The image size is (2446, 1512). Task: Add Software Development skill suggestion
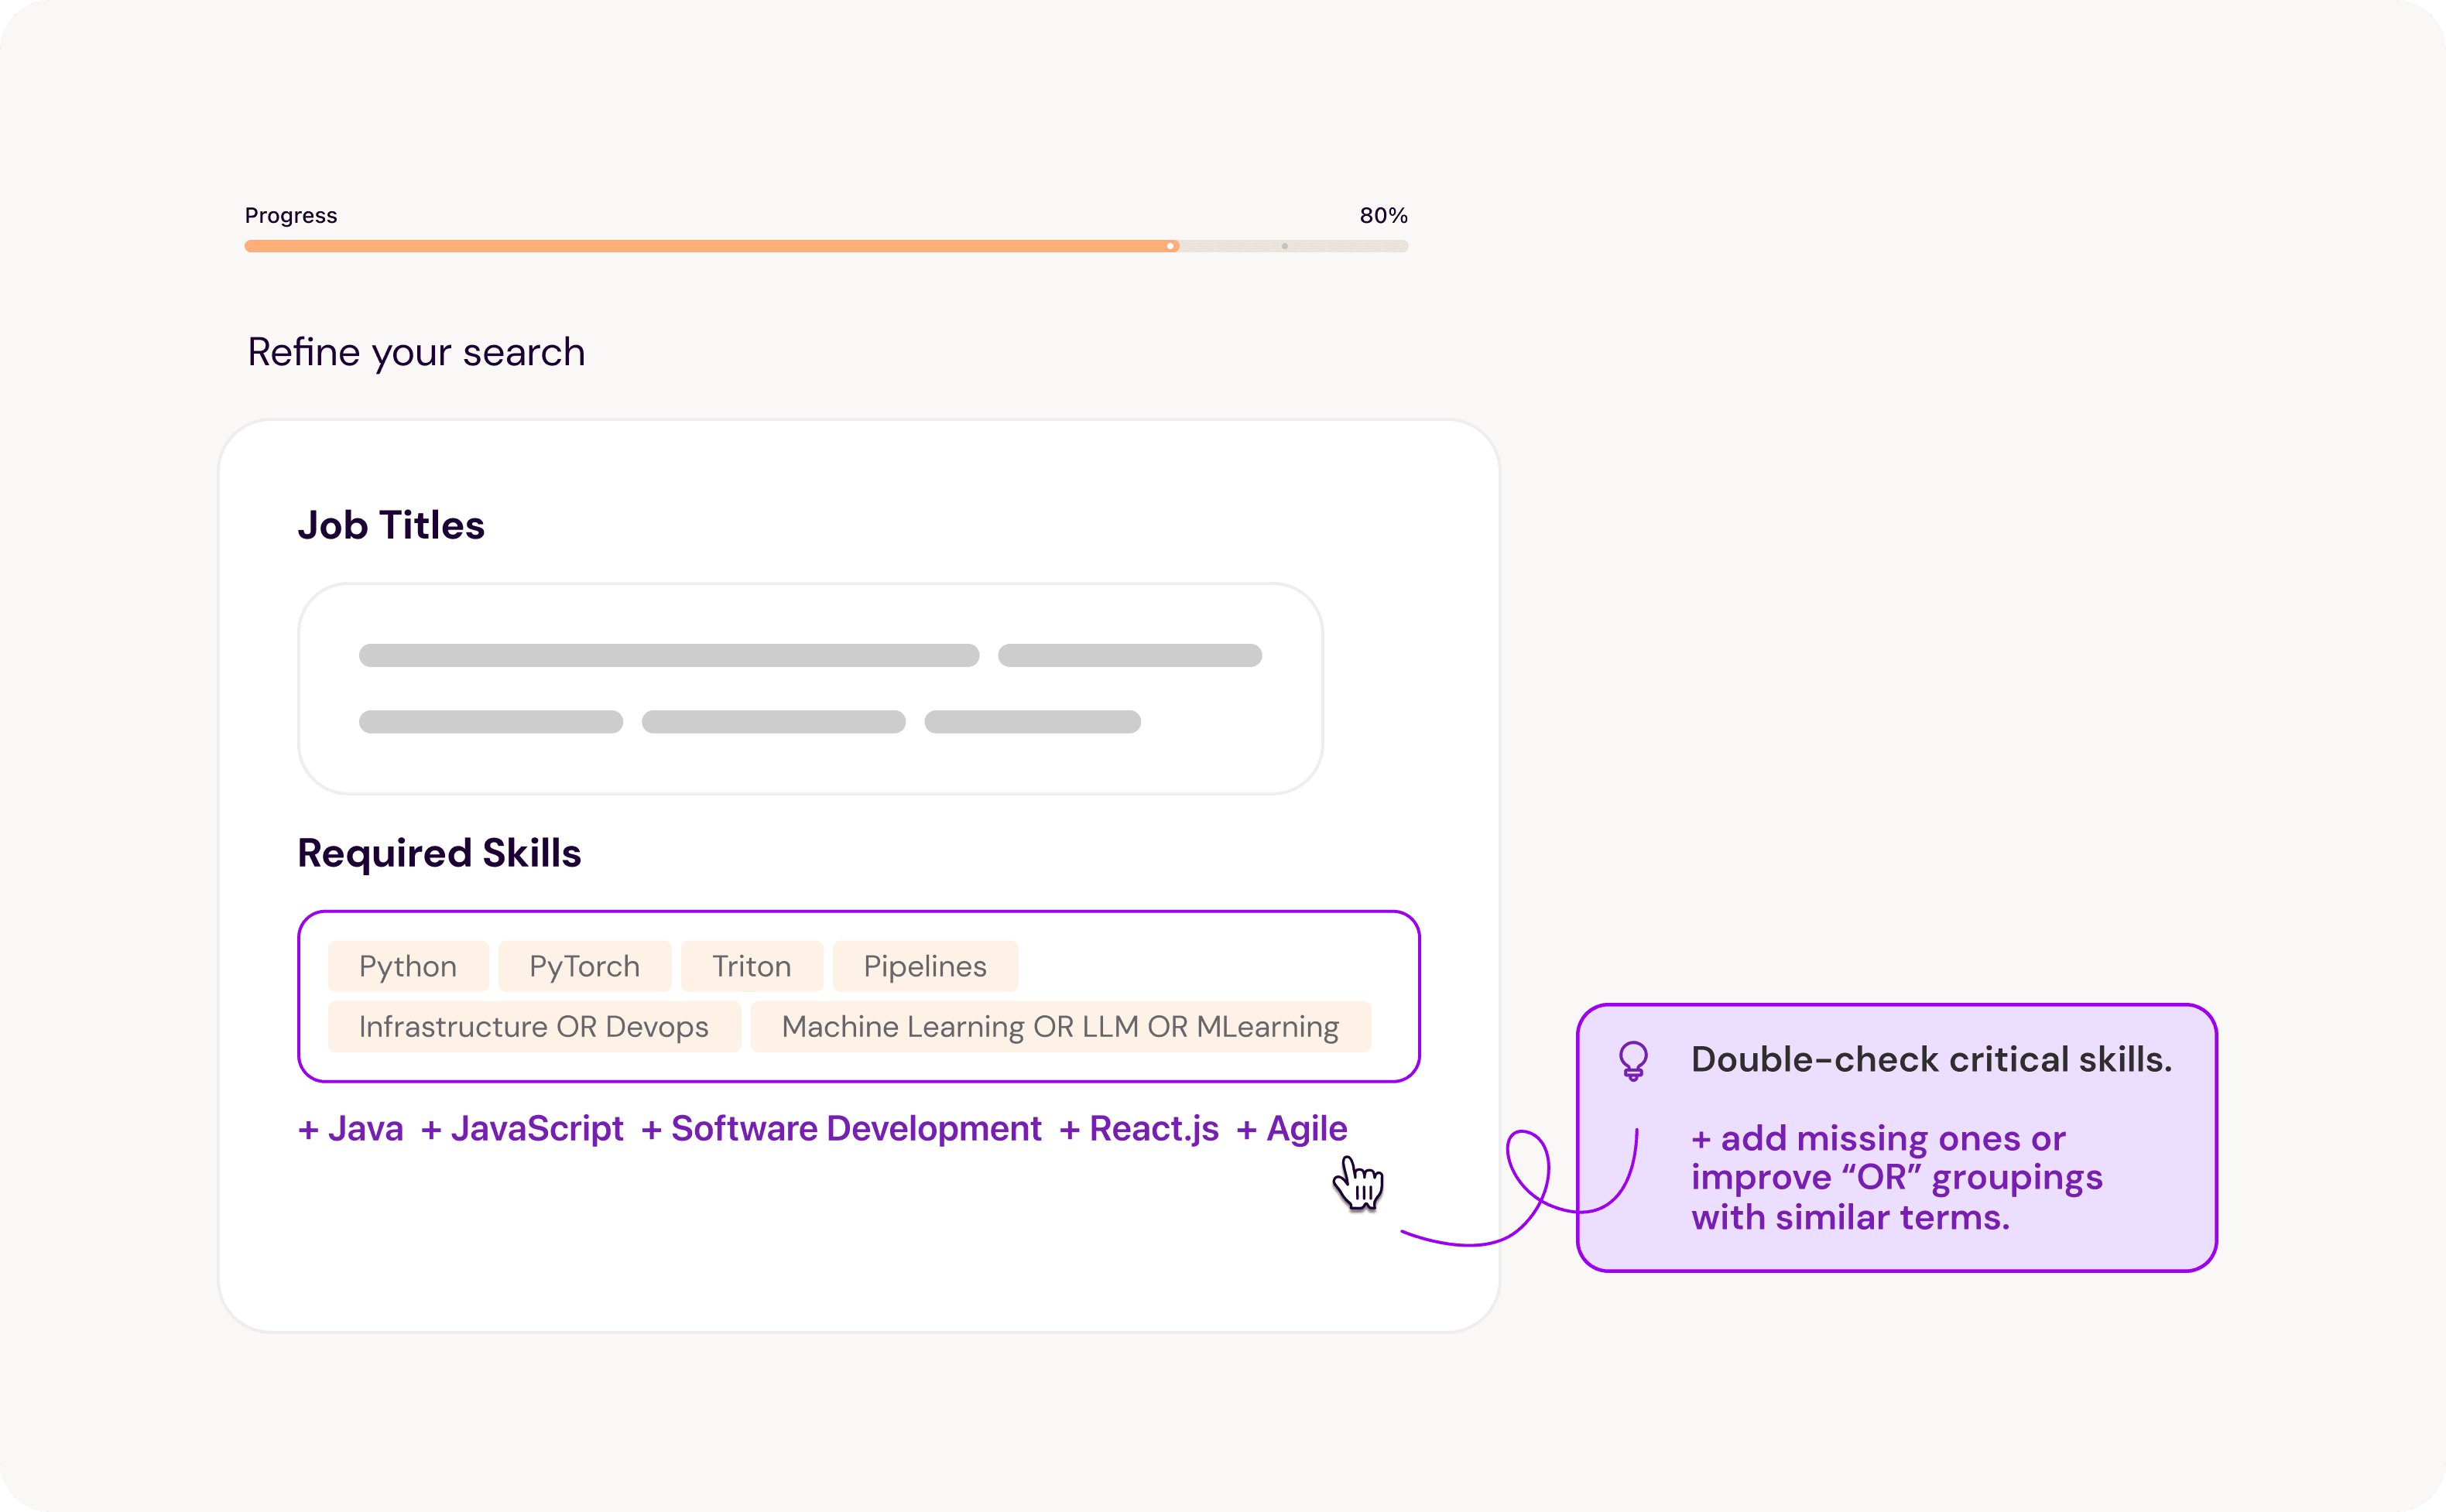click(x=841, y=1129)
